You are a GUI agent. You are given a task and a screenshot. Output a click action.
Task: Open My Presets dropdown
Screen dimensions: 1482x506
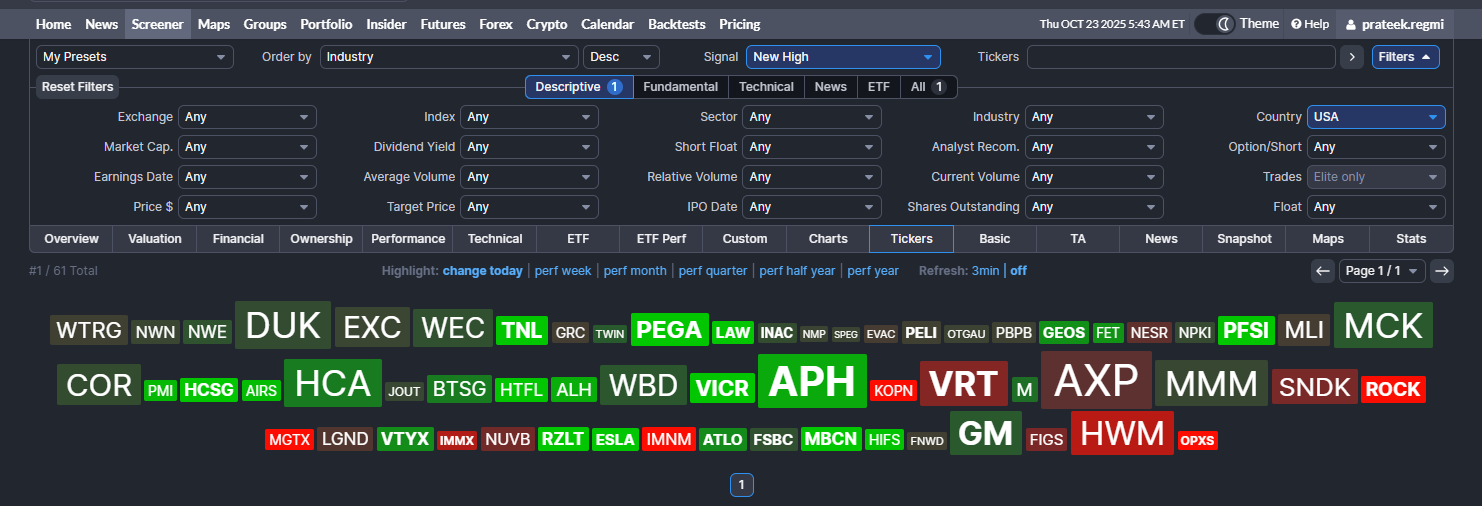(x=135, y=57)
